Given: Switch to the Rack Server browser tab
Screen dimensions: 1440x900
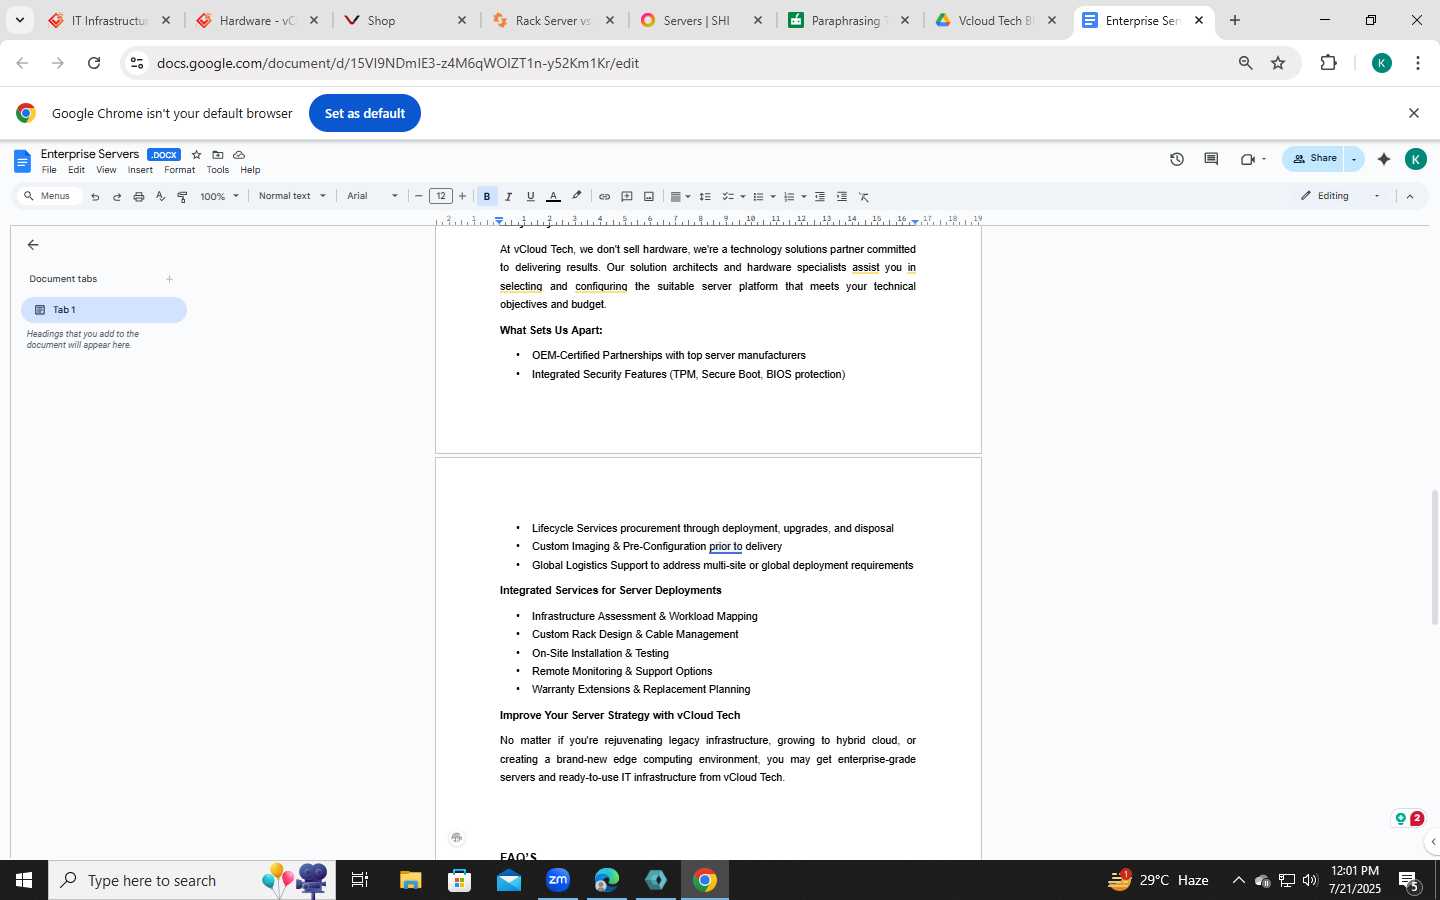Looking at the screenshot, I should tap(553, 20).
